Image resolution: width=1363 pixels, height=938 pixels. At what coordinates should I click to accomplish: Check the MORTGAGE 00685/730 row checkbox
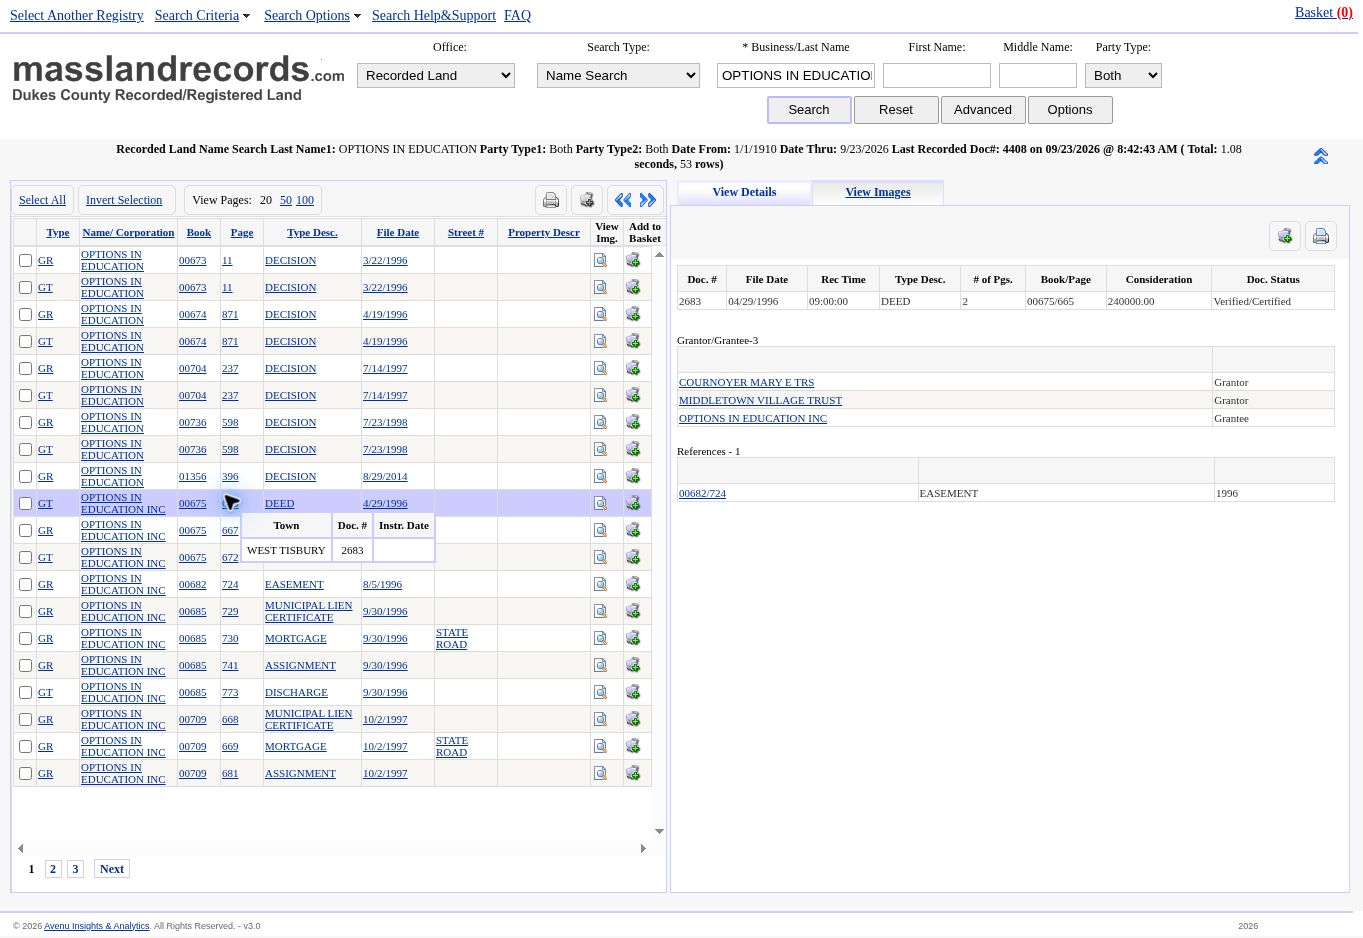(x=26, y=638)
